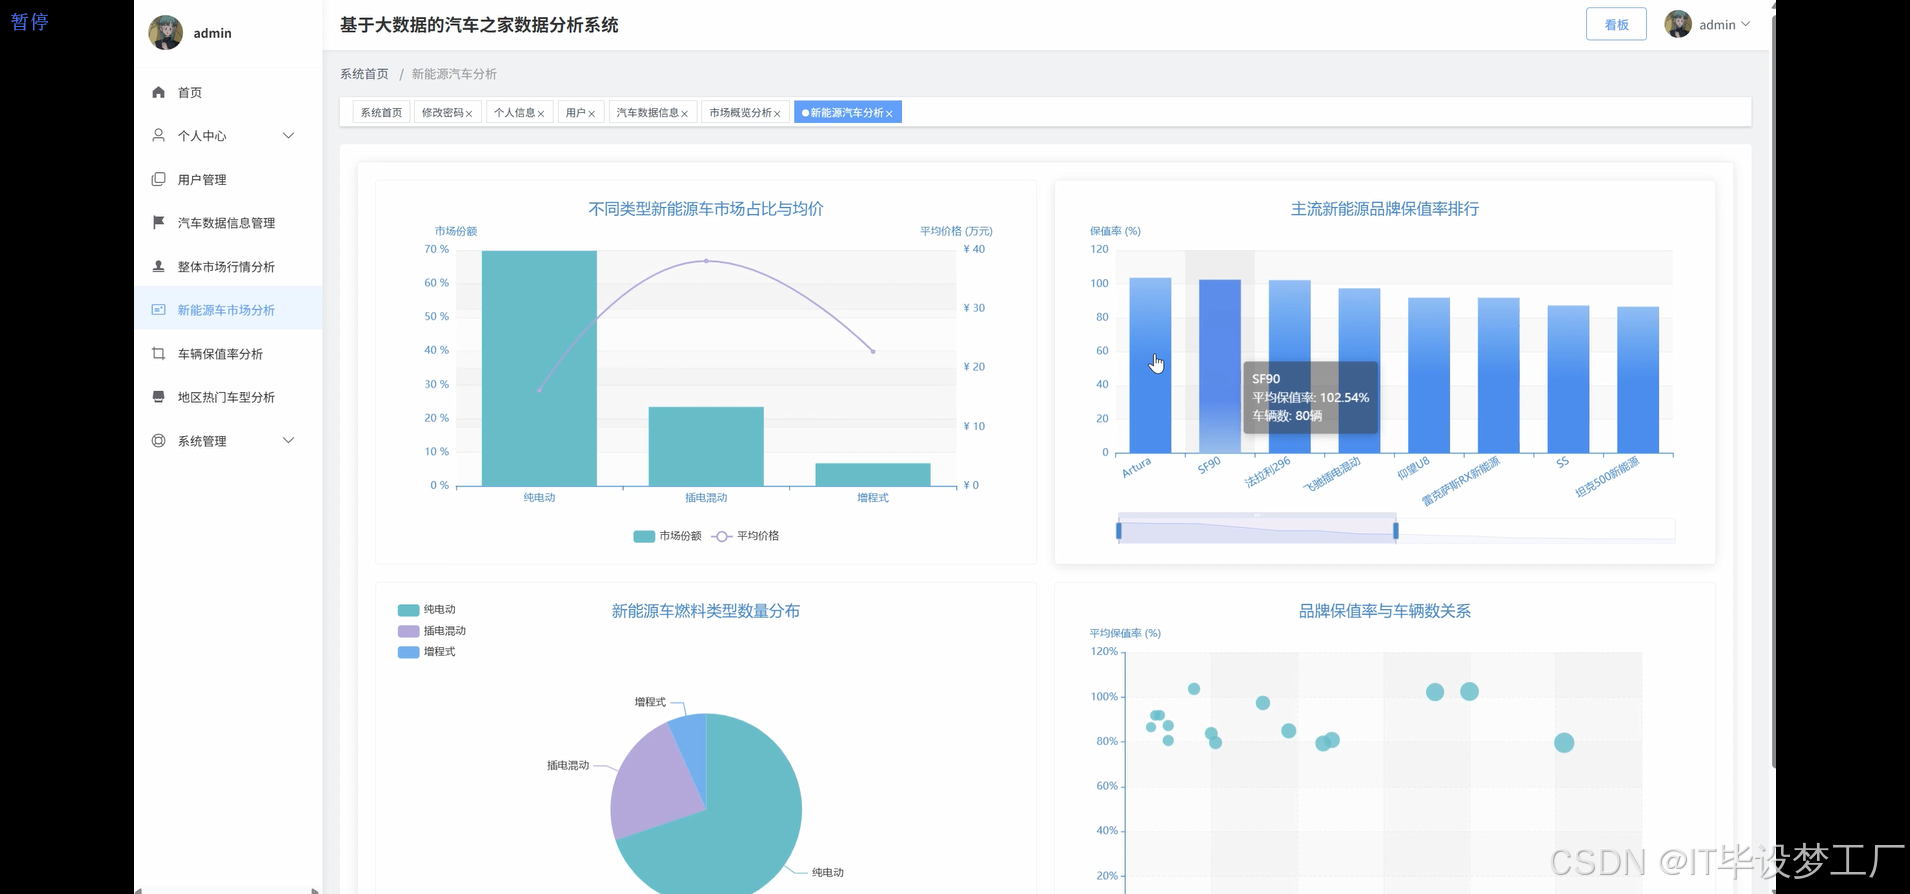Click the 暂停 label in top-left corner

30,22
